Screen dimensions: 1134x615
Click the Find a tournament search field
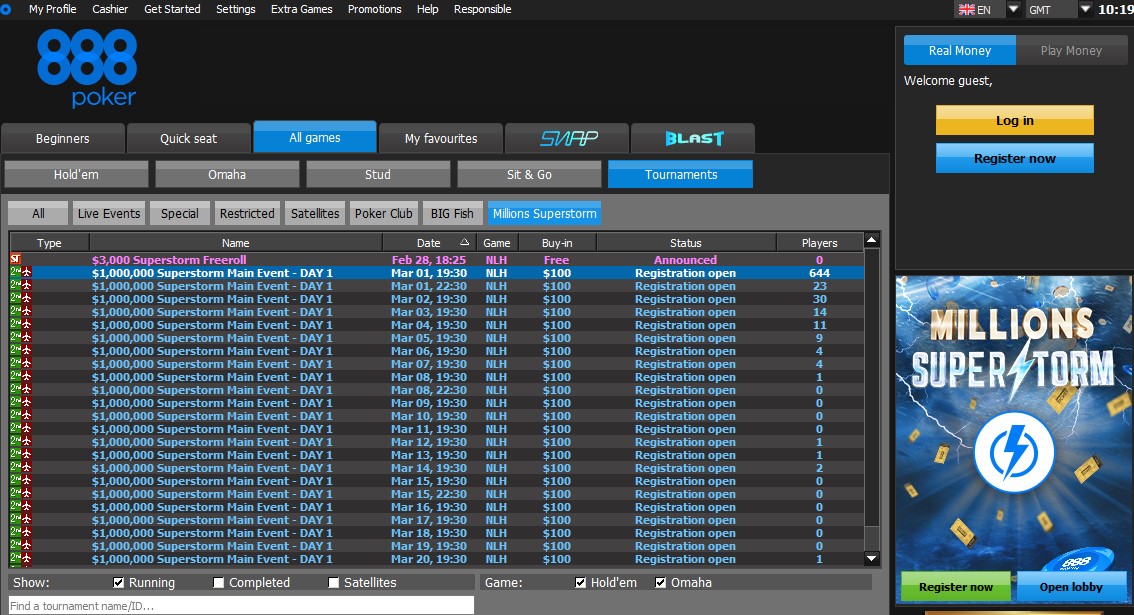(x=240, y=605)
